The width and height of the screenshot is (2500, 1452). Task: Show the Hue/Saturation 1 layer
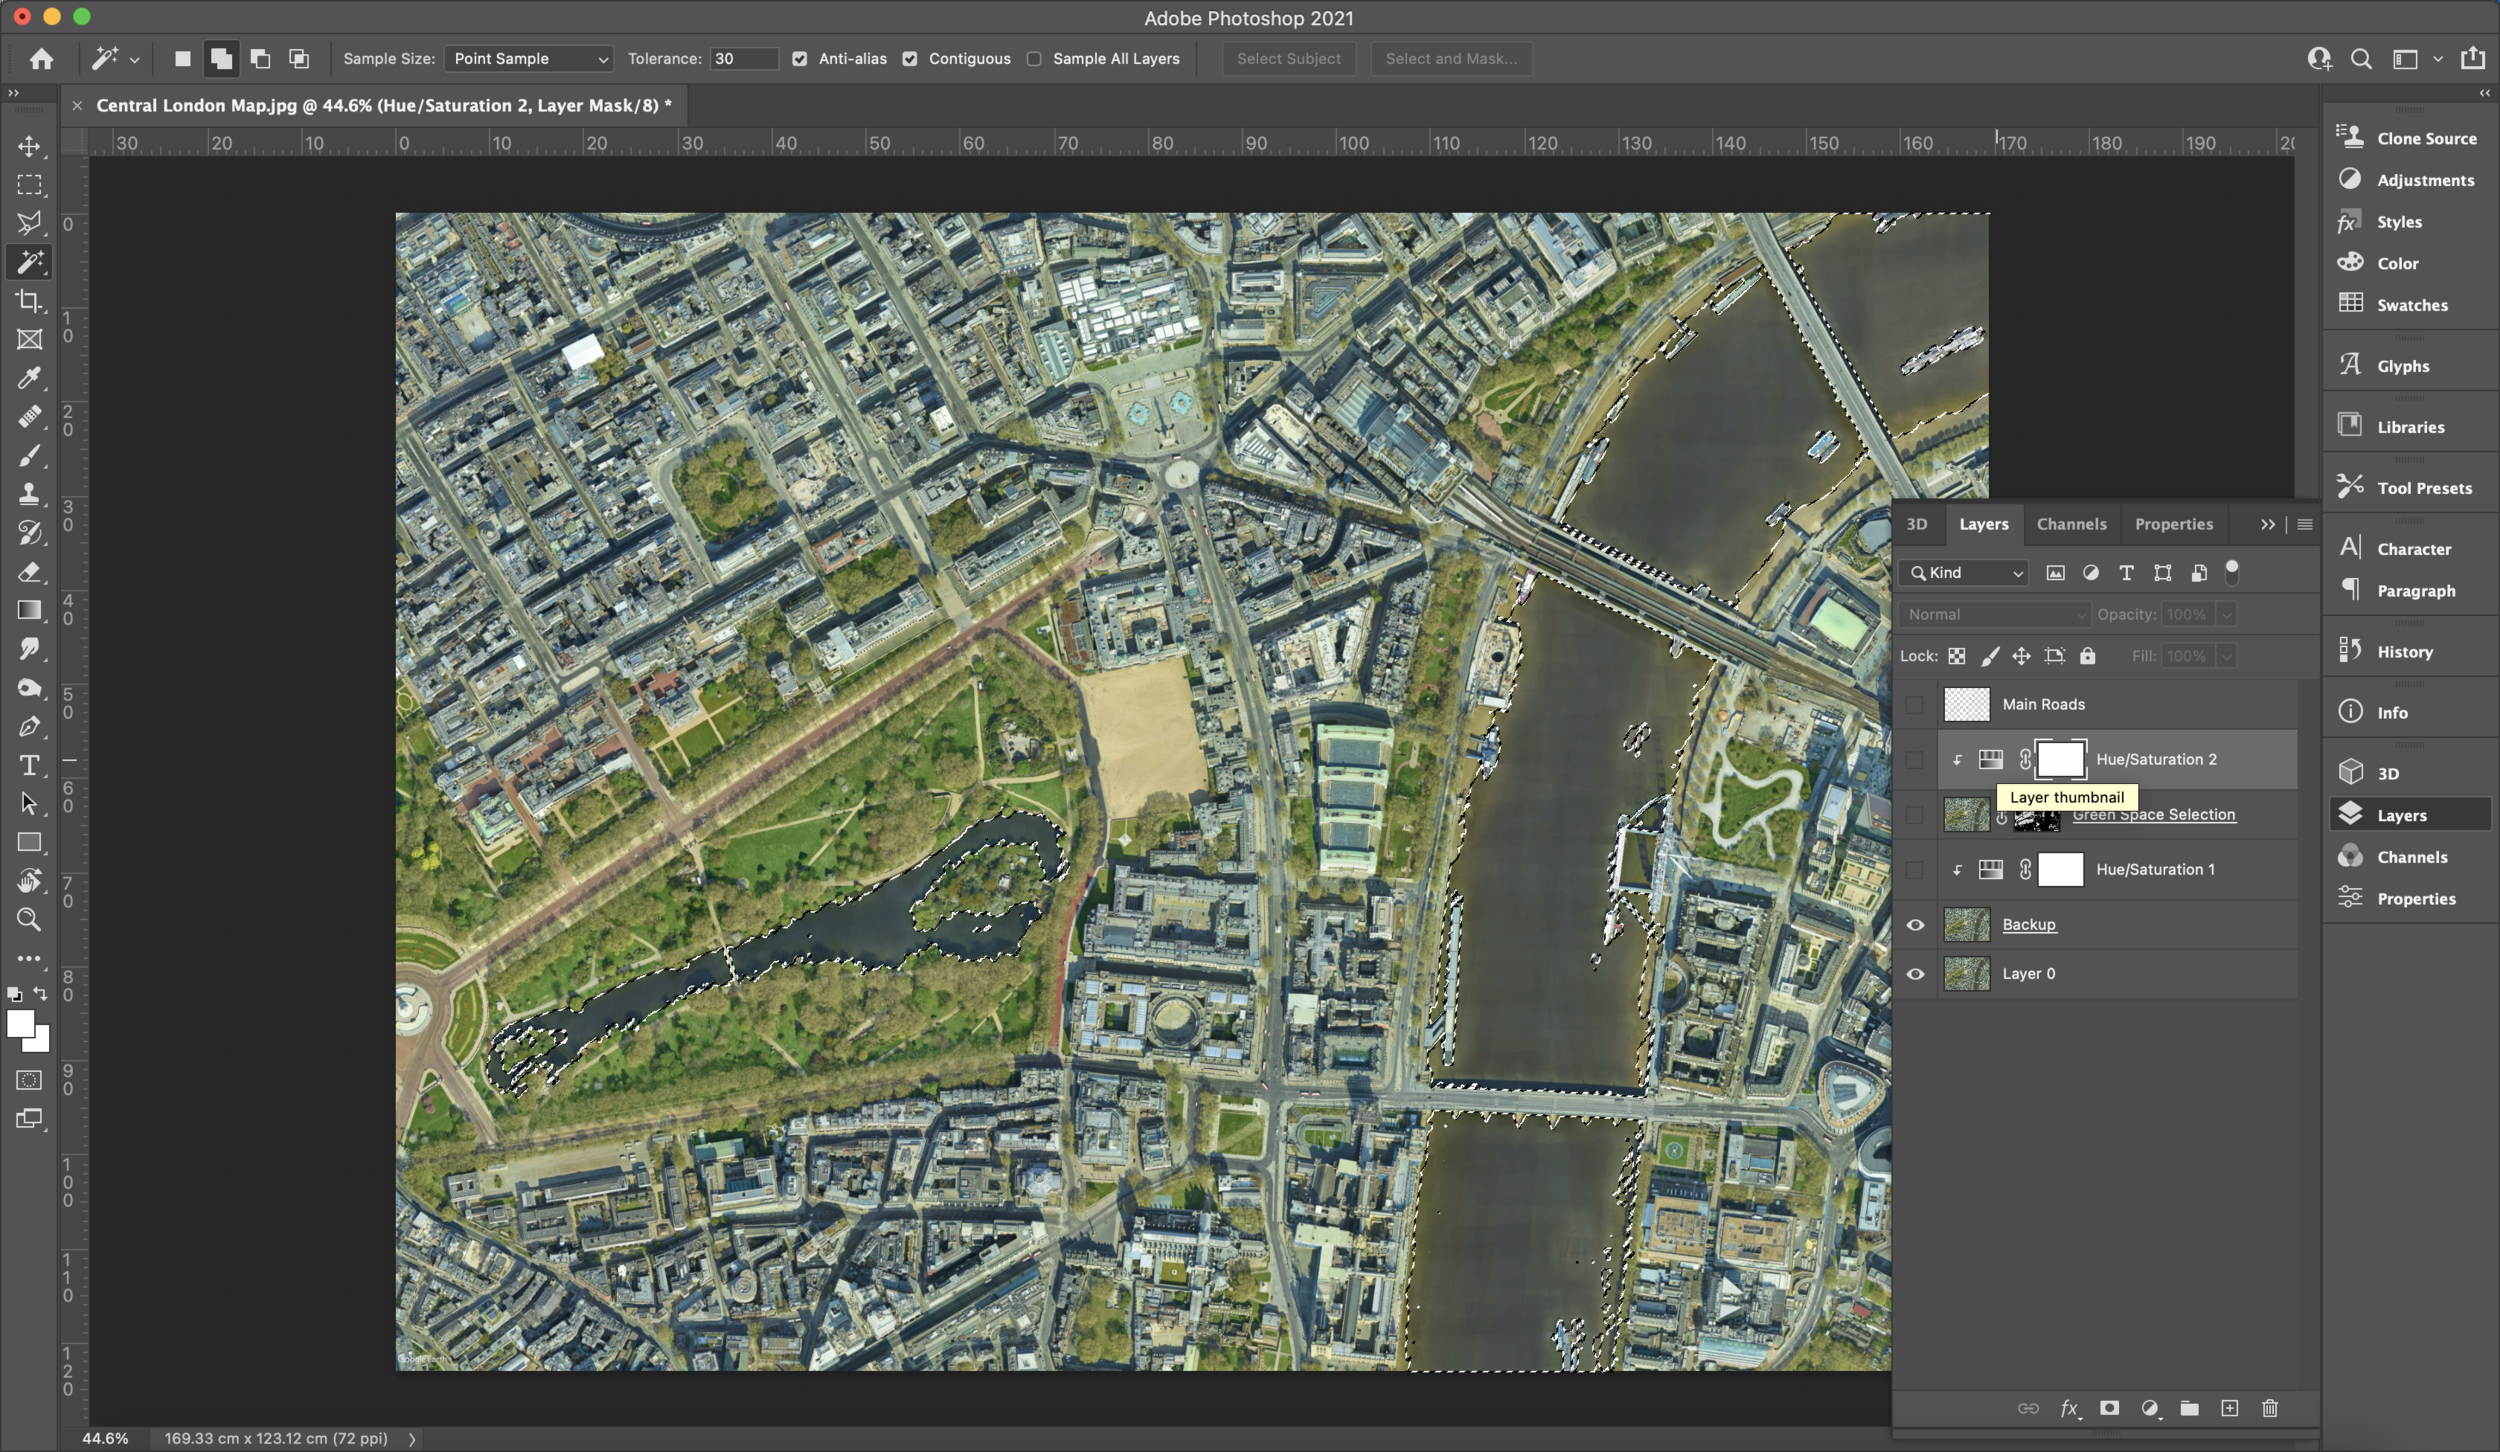1915,870
